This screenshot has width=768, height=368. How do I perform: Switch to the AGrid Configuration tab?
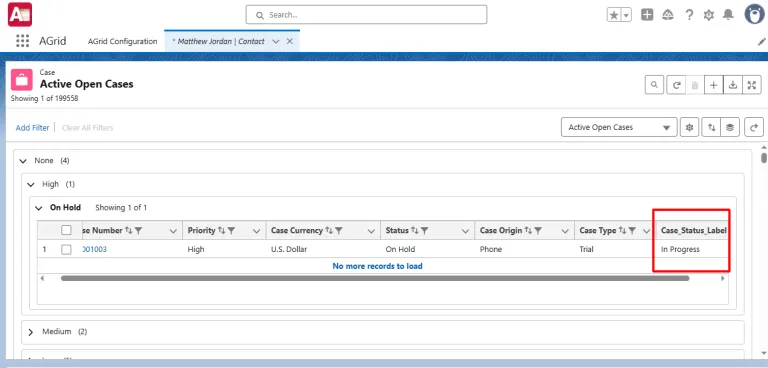pyautogui.click(x=122, y=41)
